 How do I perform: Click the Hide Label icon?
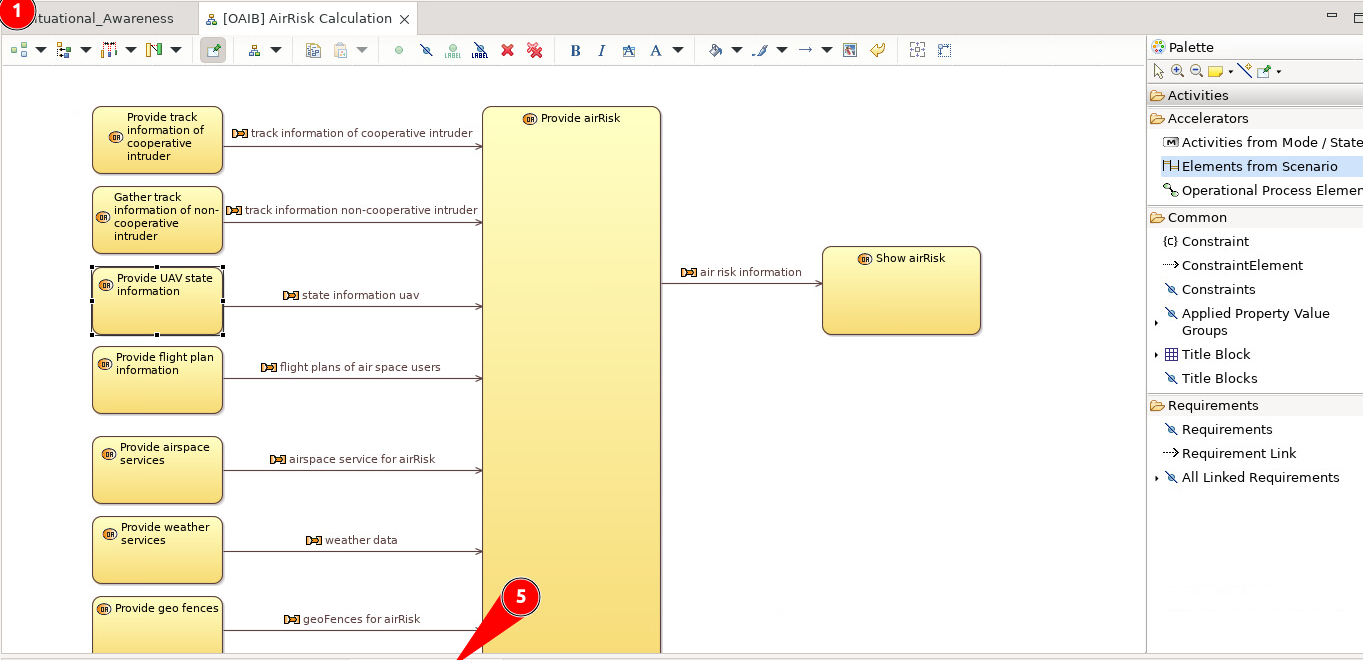tap(480, 50)
